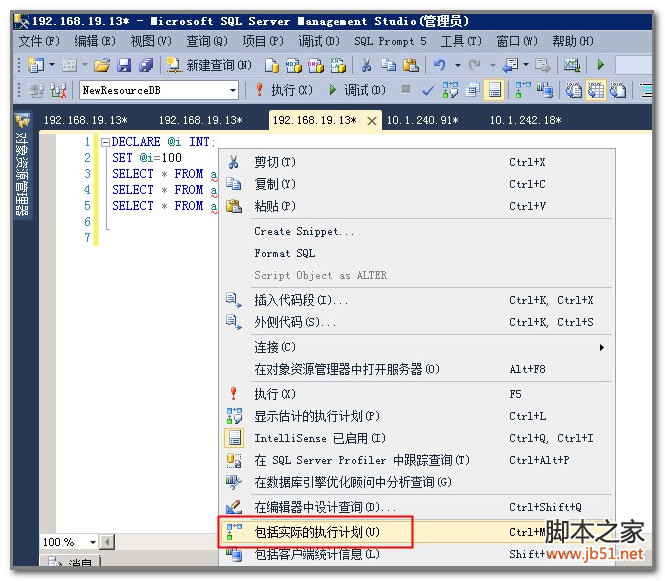Viewport: 665px width, 581px height.
Task: Click the Save All icon
Action: 146,65
